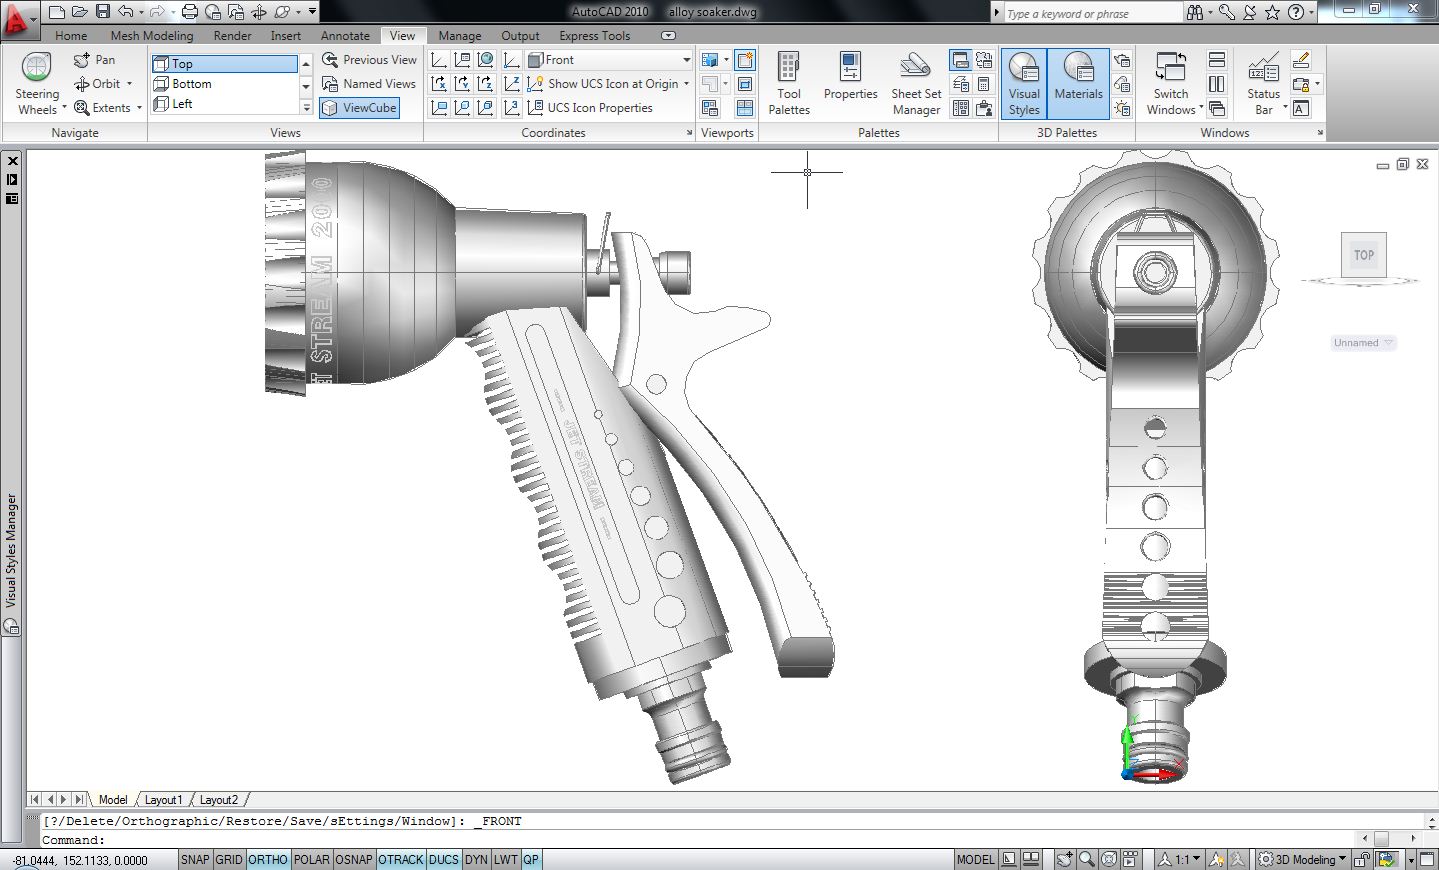The width and height of the screenshot is (1439, 870).
Task: Toggle GRID display in status bar
Action: (x=229, y=859)
